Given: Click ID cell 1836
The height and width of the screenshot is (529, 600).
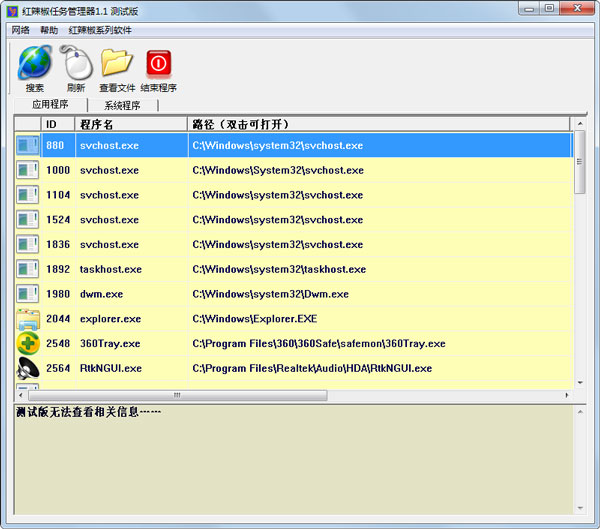Looking at the screenshot, I should coord(58,244).
